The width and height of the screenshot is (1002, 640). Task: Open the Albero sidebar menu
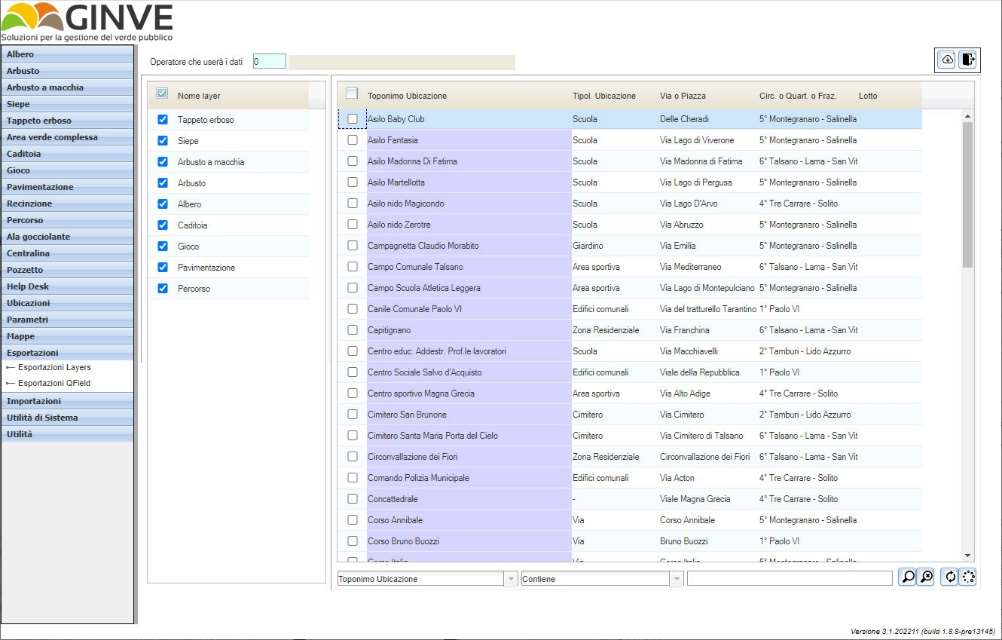pyautogui.click(x=67, y=54)
